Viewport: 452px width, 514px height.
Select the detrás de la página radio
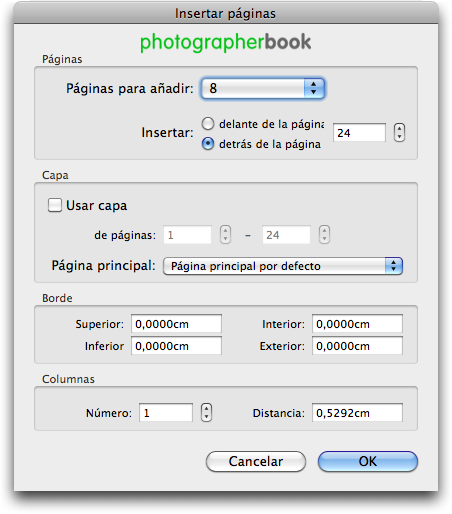coord(208,144)
